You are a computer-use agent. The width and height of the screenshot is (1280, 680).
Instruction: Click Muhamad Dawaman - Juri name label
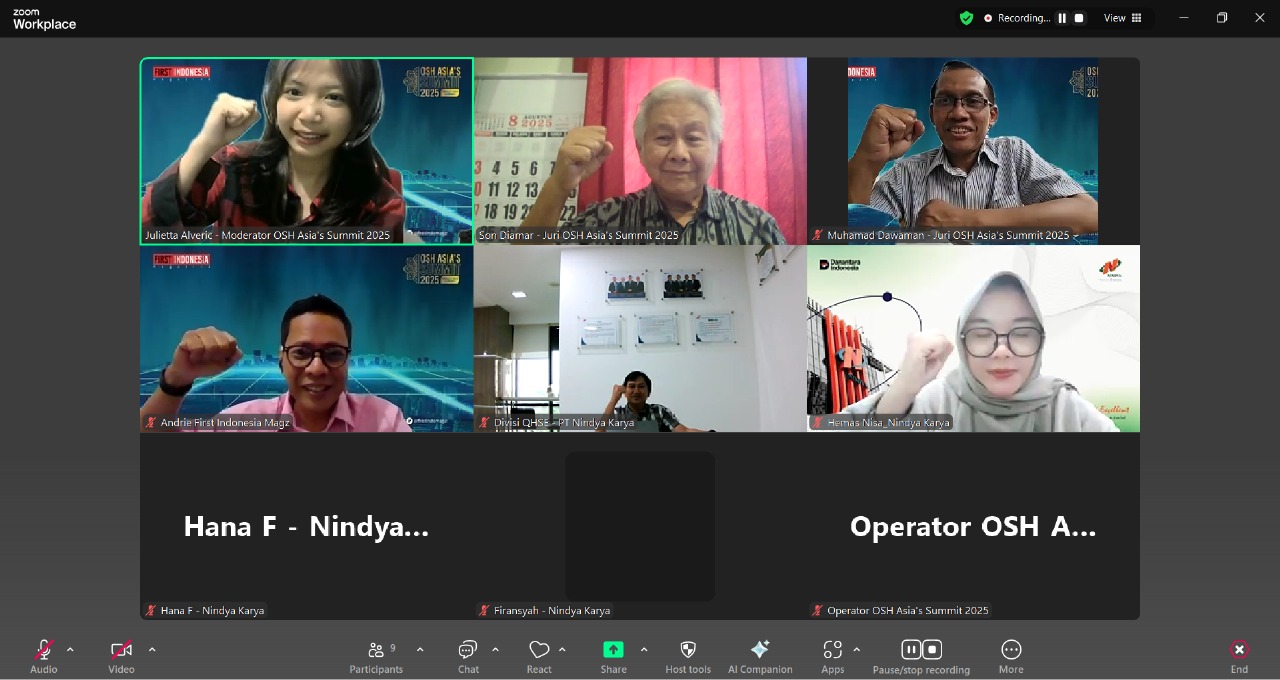[948, 236]
